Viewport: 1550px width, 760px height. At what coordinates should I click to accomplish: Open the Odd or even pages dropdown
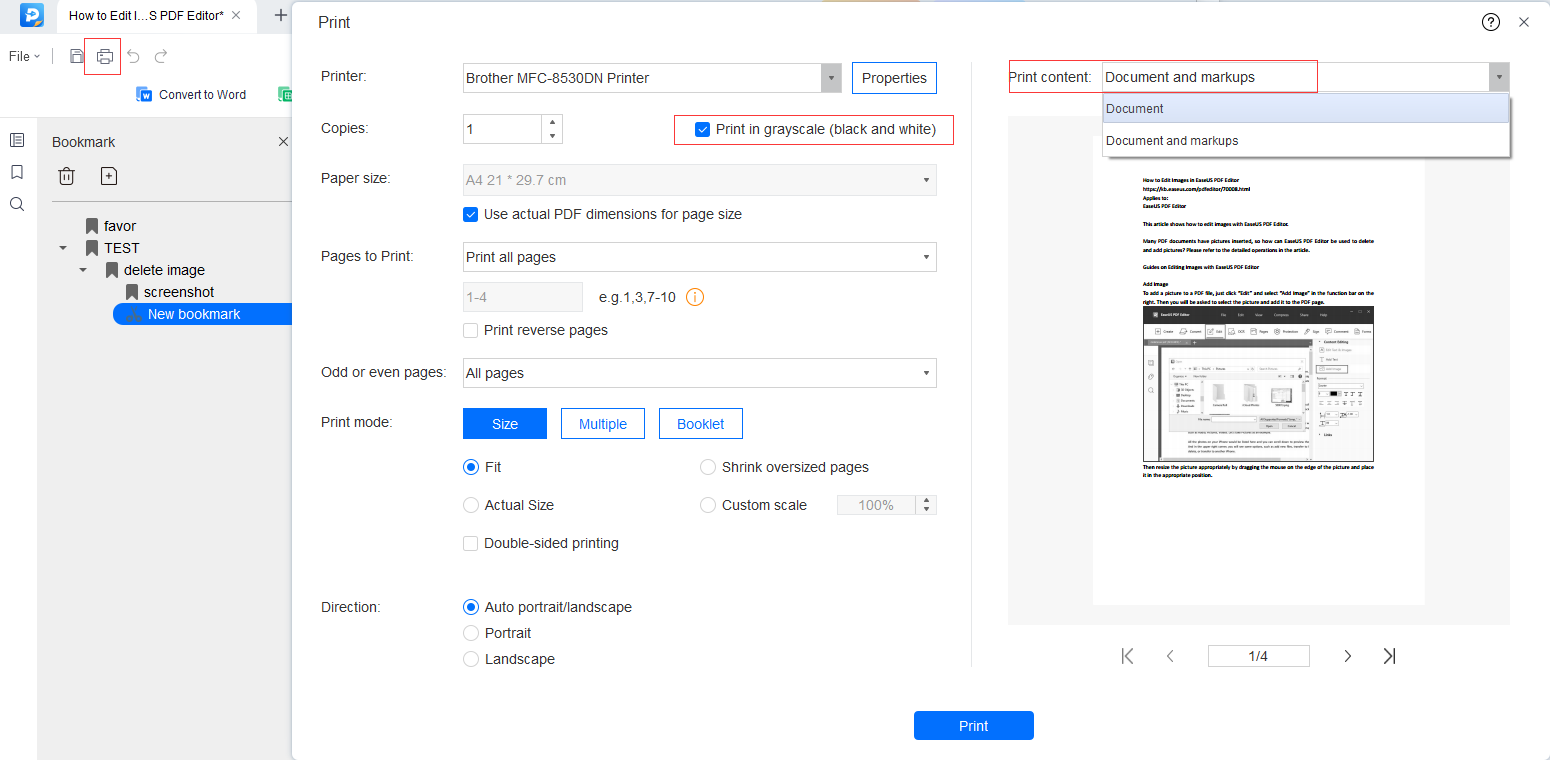click(700, 373)
